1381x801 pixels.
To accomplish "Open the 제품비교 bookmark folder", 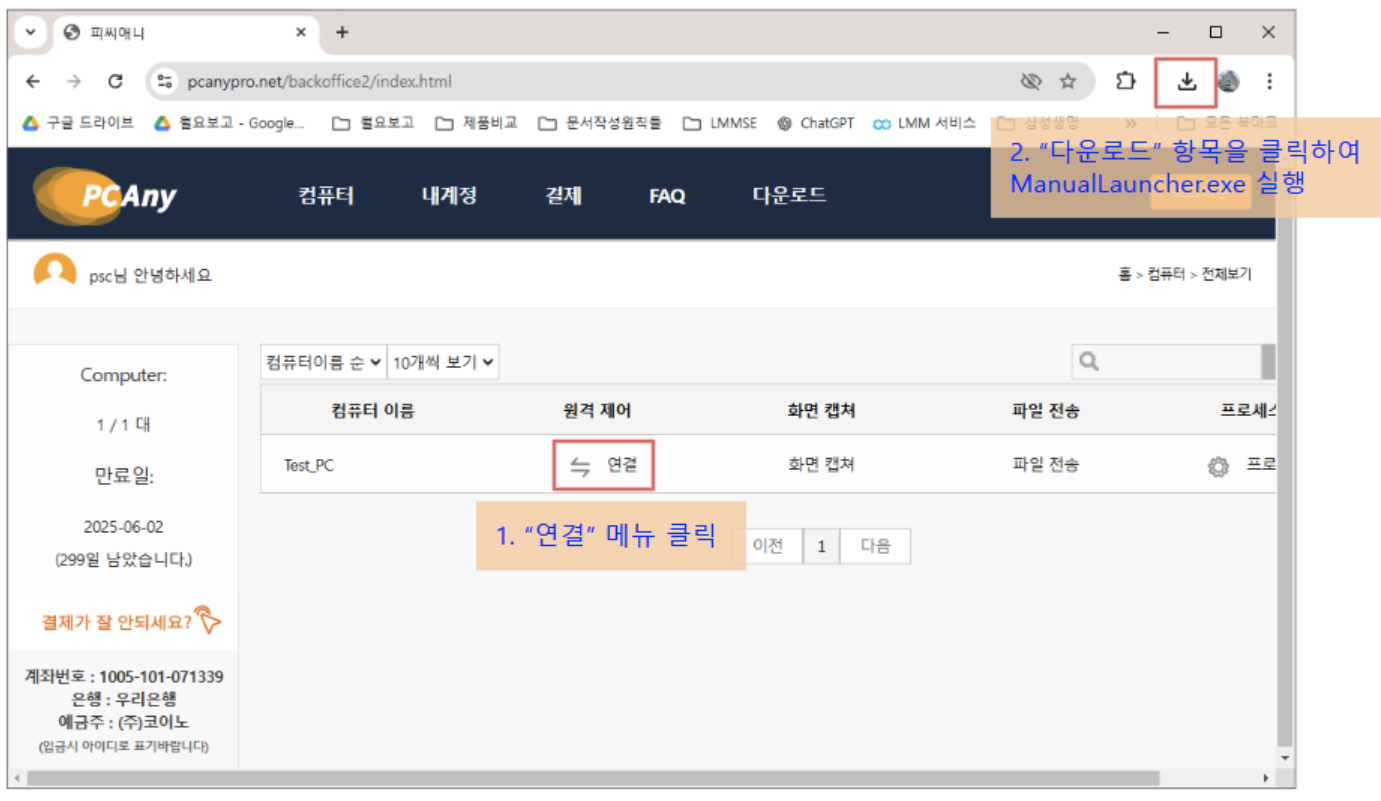I will coord(477,123).
